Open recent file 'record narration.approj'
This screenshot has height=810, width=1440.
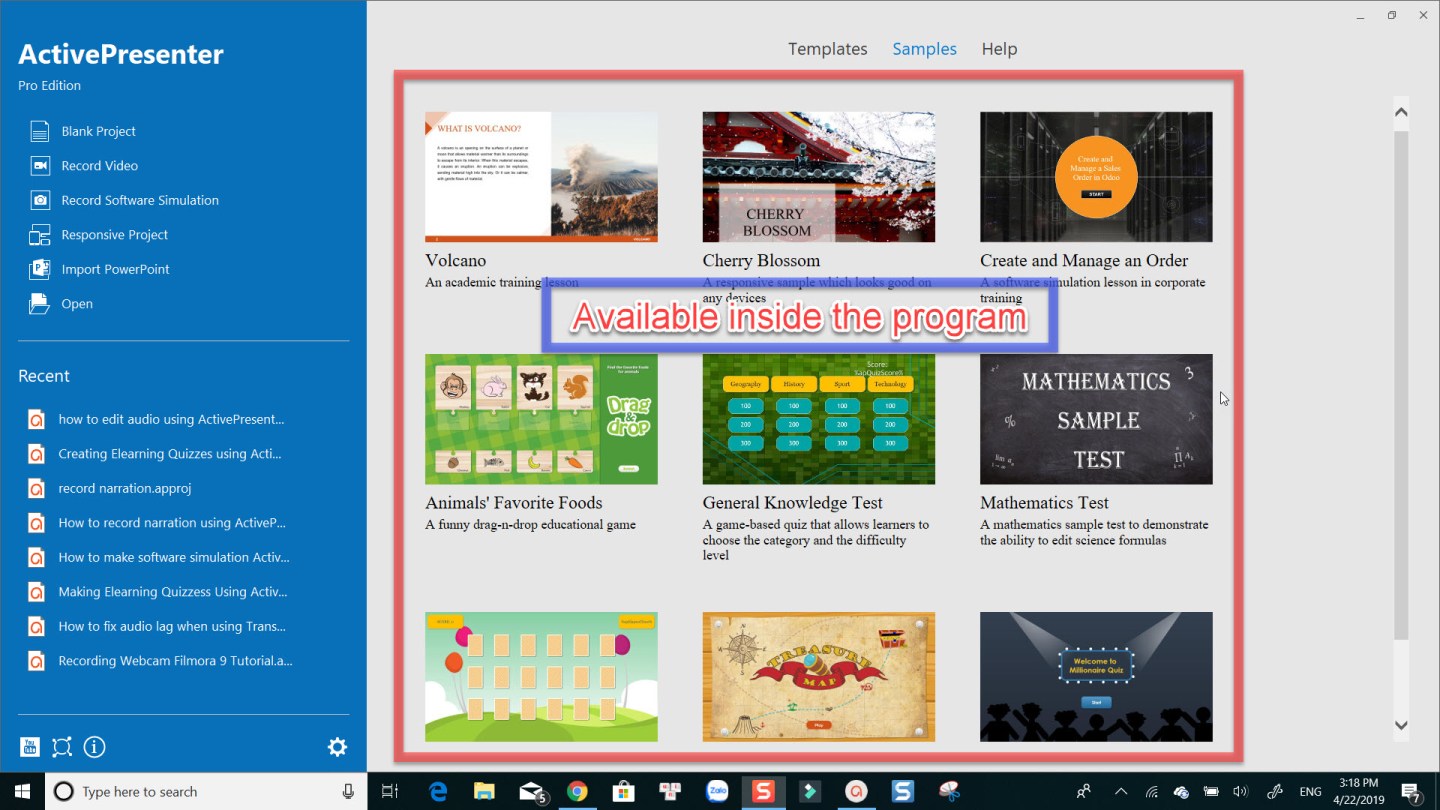110,488
